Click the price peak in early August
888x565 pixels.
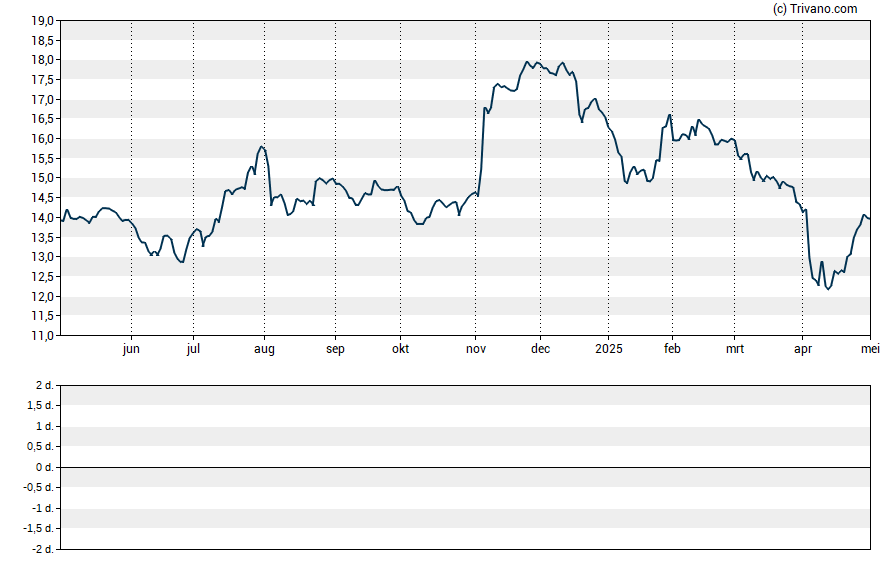coord(261,147)
